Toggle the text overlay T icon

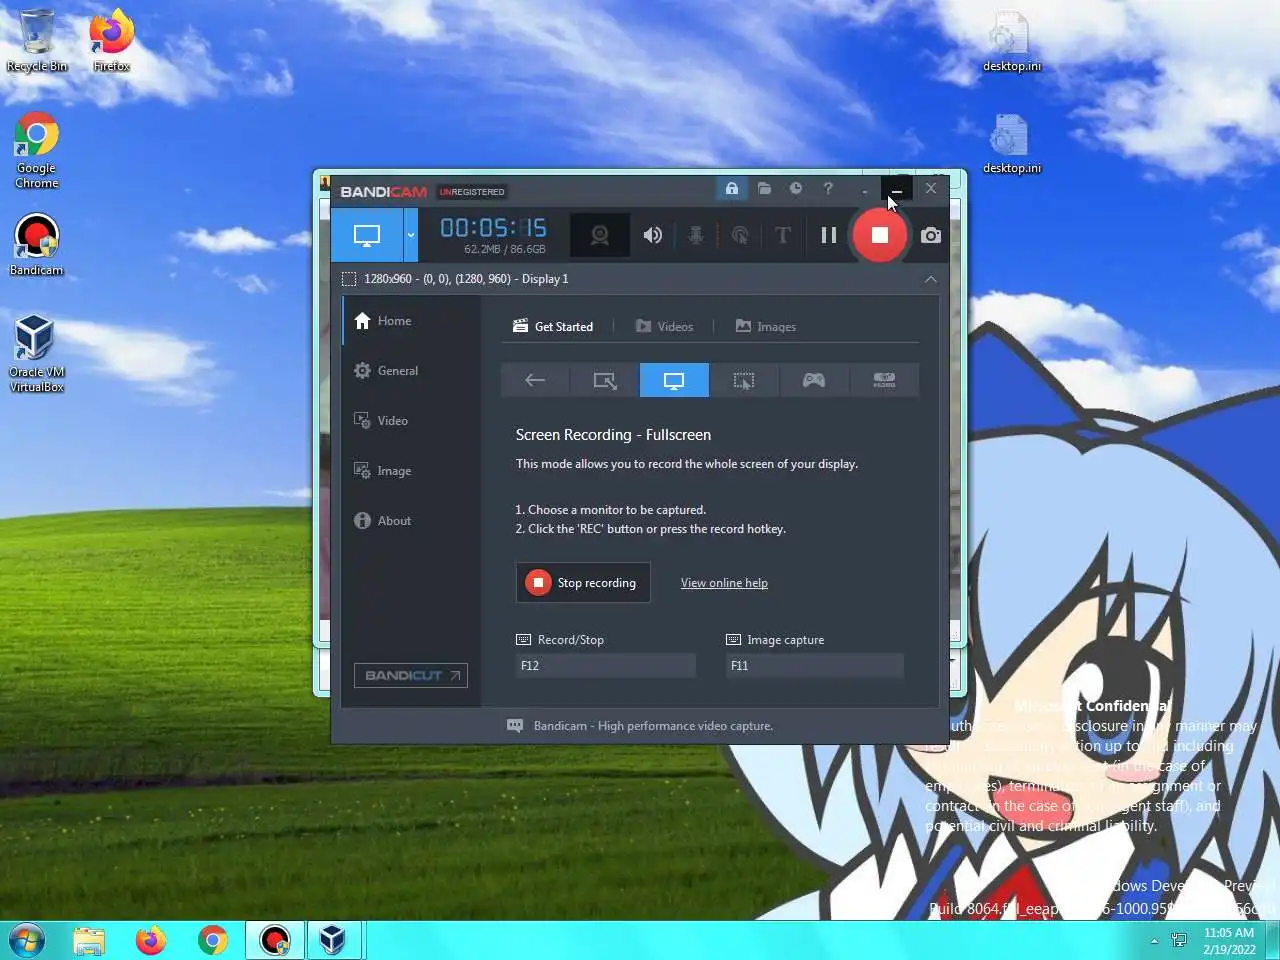(x=783, y=236)
